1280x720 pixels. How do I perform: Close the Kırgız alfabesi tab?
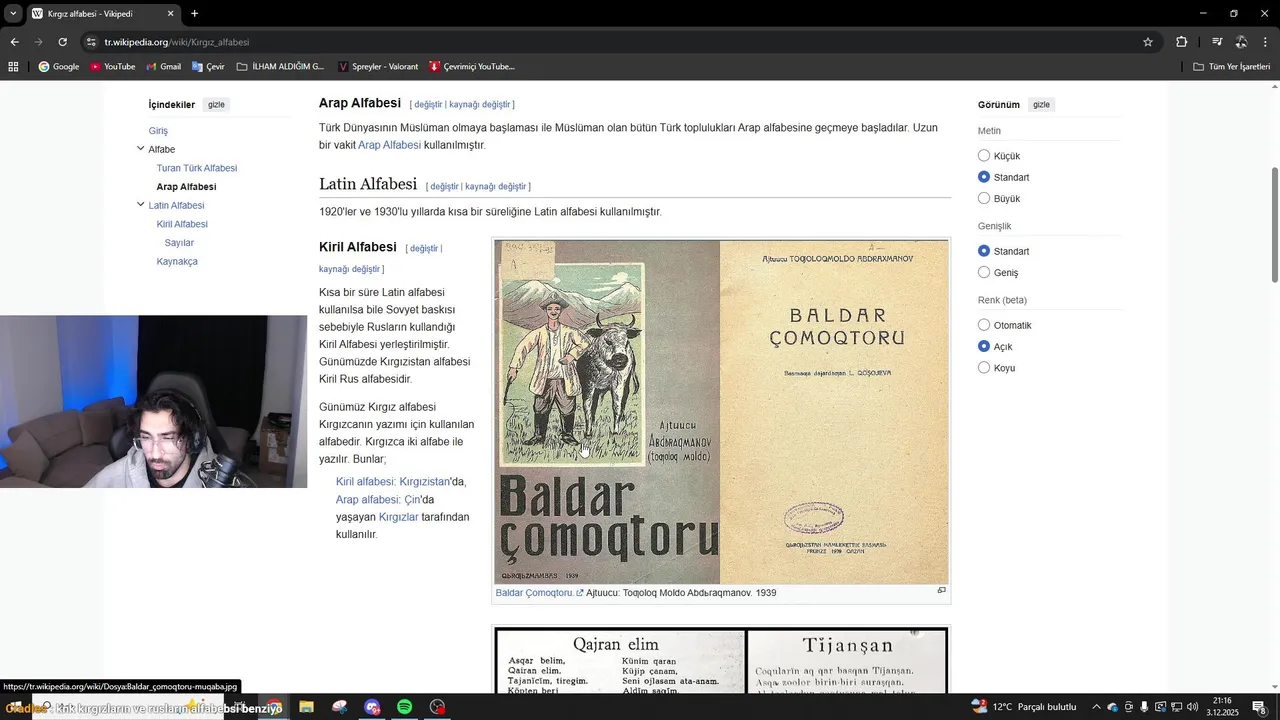[x=170, y=14]
